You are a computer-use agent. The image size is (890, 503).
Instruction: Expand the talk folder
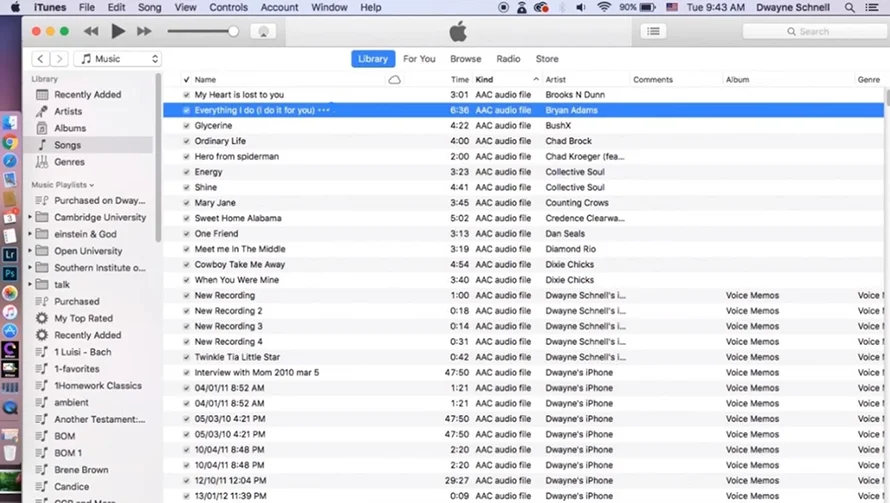[x=30, y=284]
